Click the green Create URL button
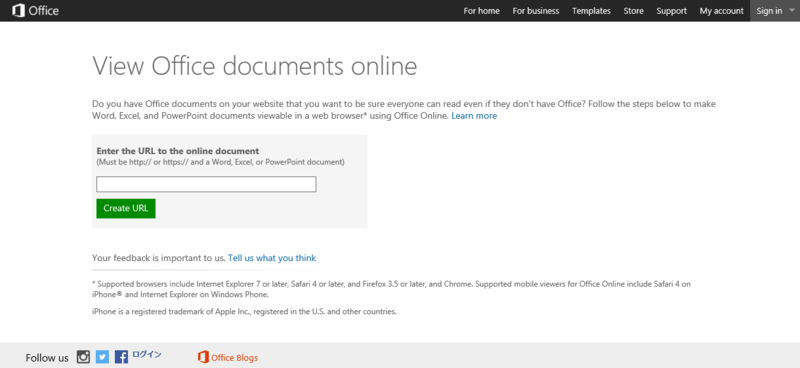 click(126, 208)
